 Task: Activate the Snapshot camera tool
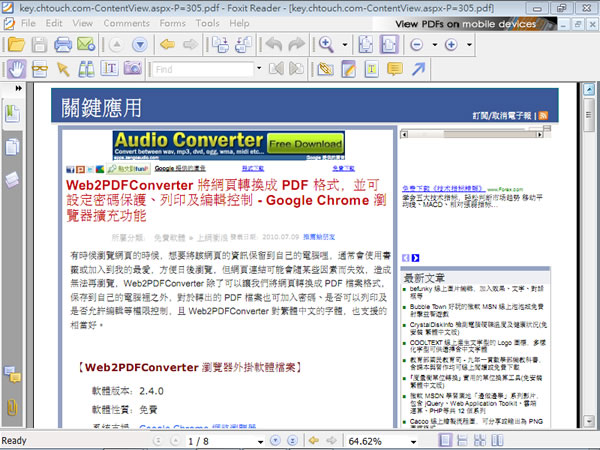pyautogui.click(x=133, y=69)
